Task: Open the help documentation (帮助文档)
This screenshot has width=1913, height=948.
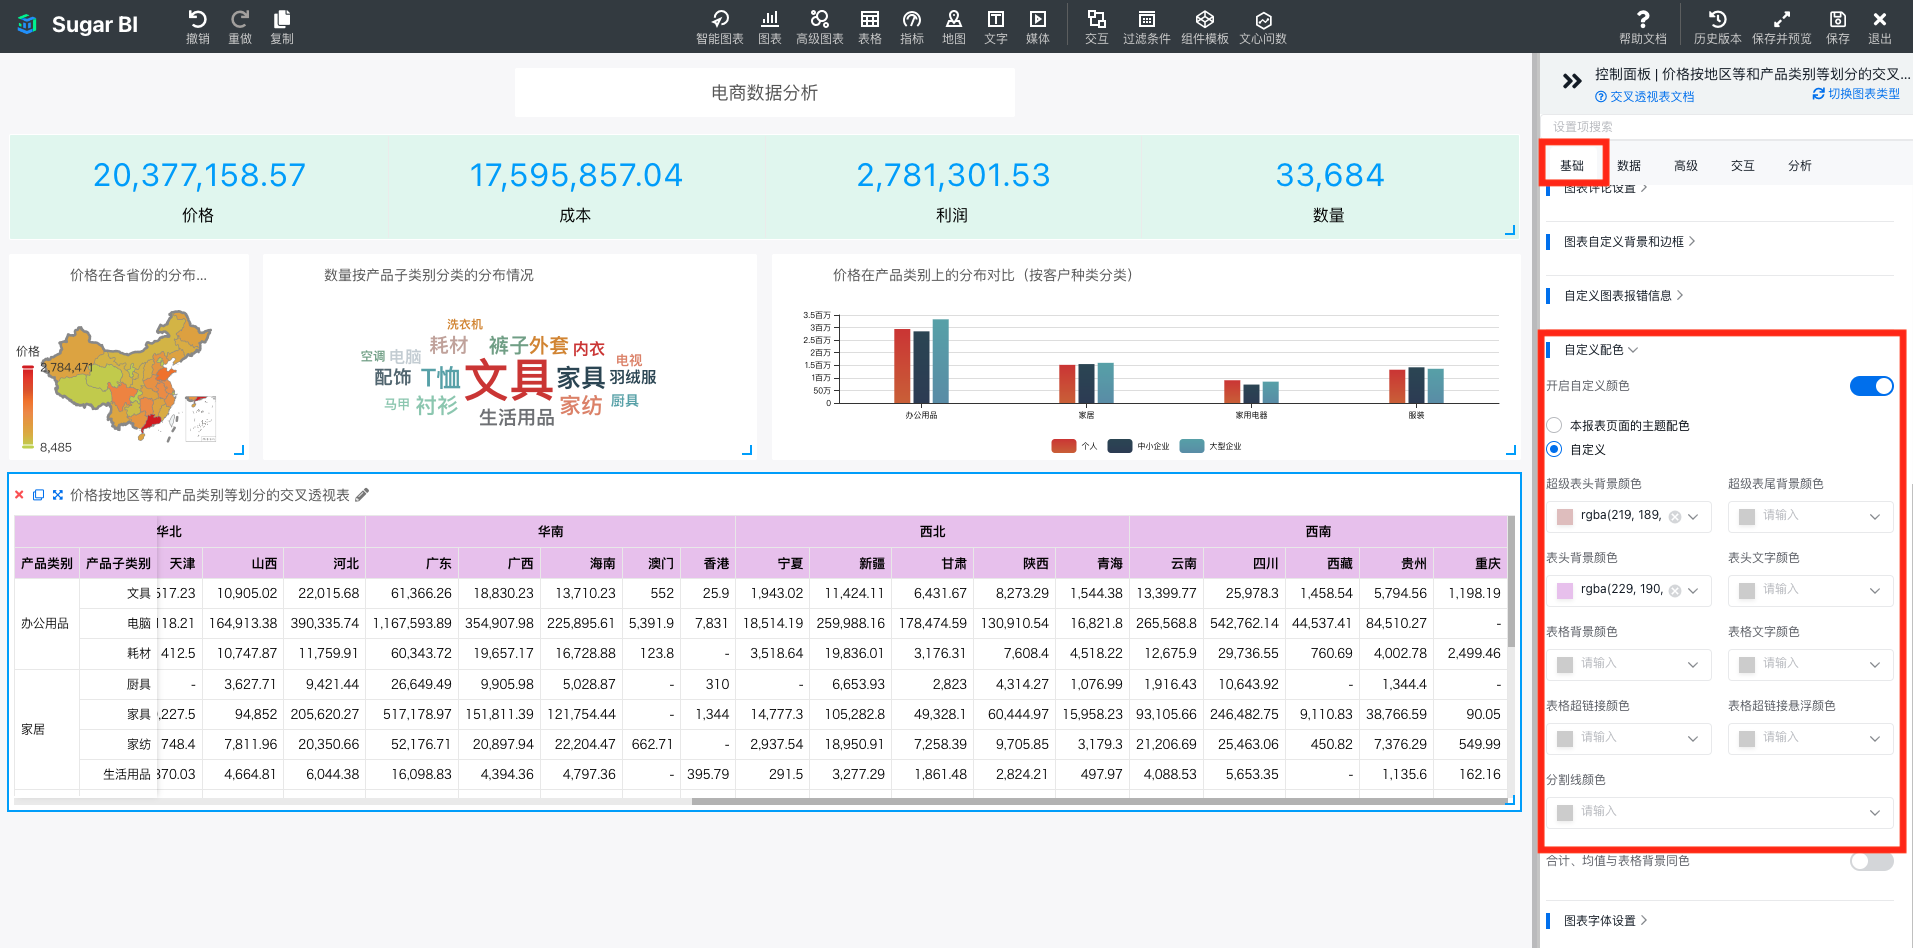Action: pos(1643,27)
